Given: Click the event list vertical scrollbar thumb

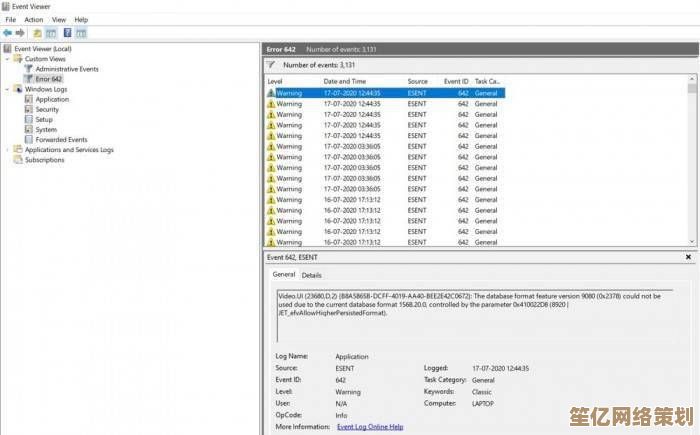Looking at the screenshot, I should click(692, 88).
